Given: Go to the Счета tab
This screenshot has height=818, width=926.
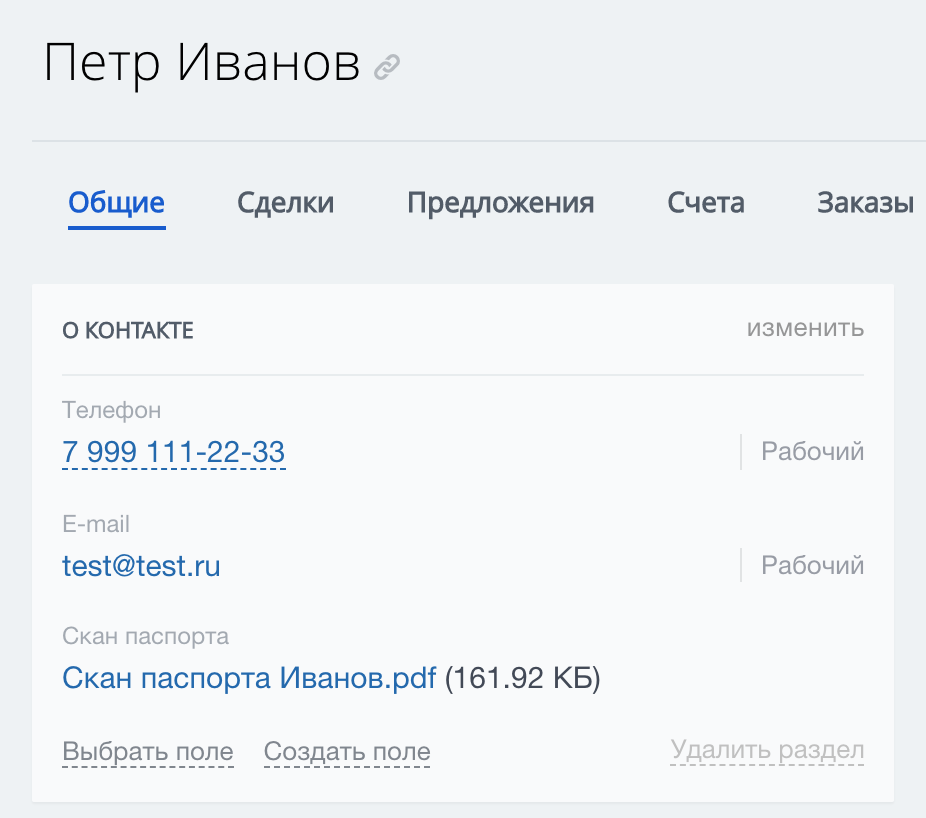Looking at the screenshot, I should coord(706,203).
